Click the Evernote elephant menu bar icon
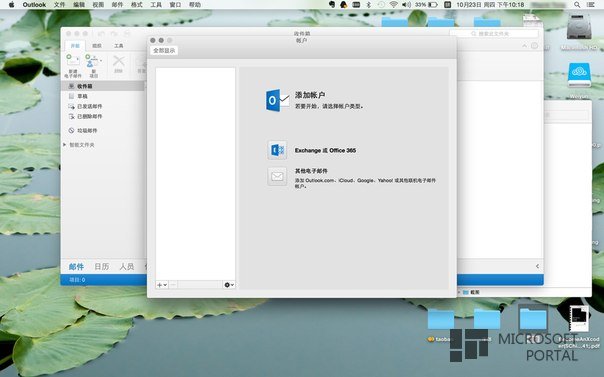This screenshot has width=604, height=377. coord(332,5)
